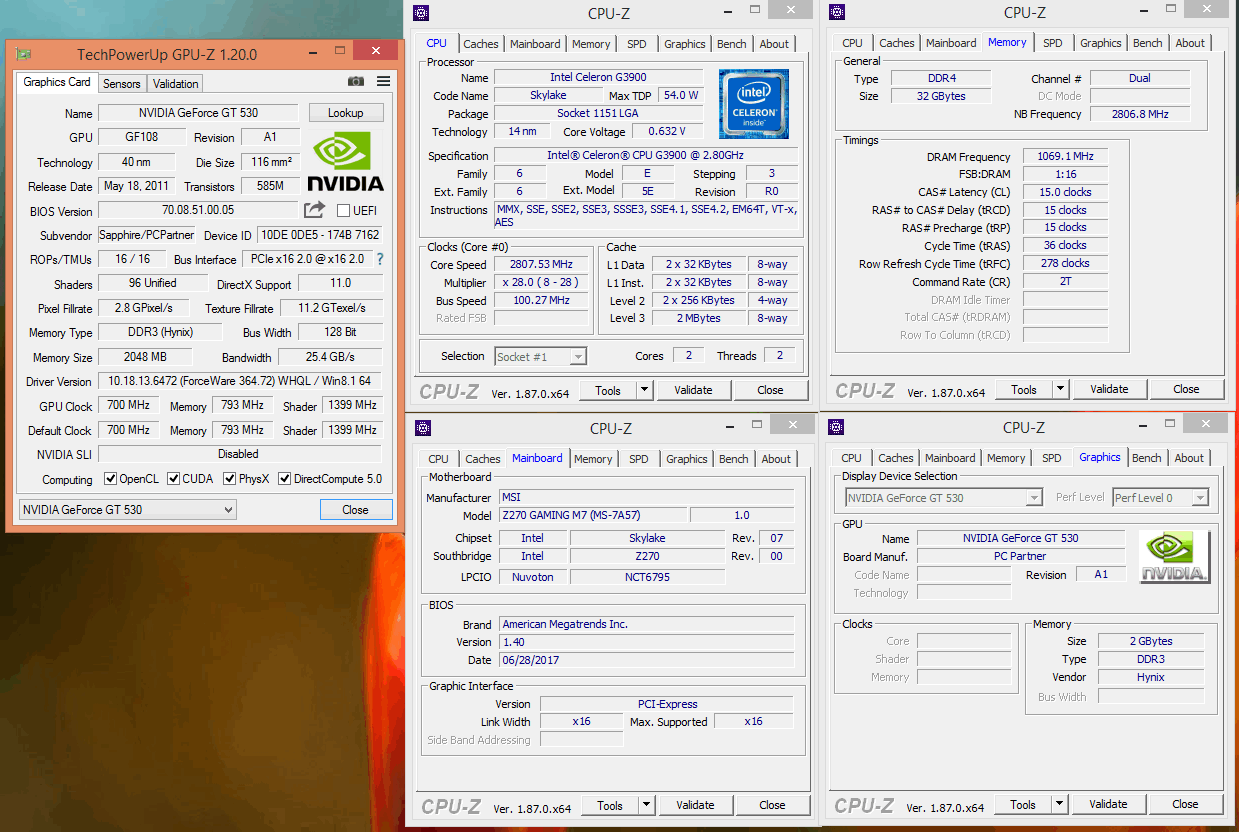Open Tools dropdown arrow in CPU window
1239x832 pixels.
pyautogui.click(x=644, y=390)
